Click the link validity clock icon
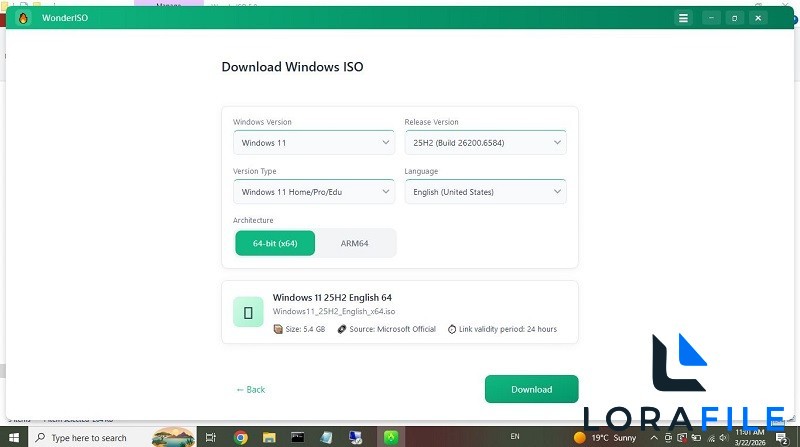This screenshot has height=447, width=800. pos(452,329)
